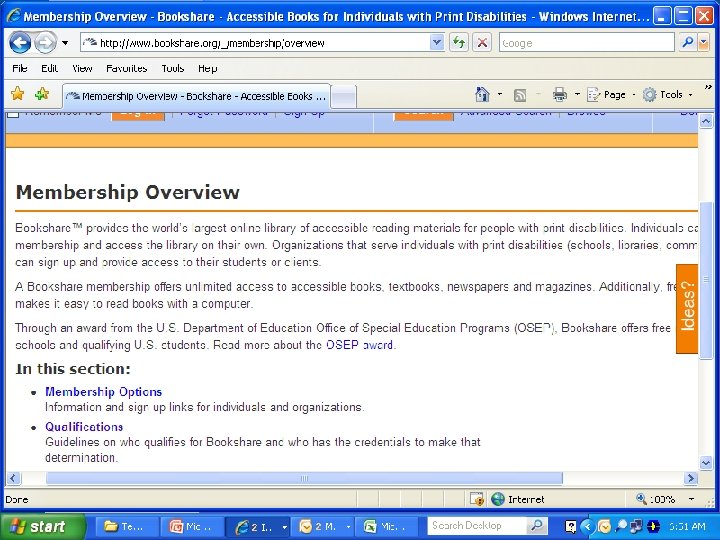Click the help question-mark tray icon
The width and height of the screenshot is (720, 540).
pyautogui.click(x=570, y=526)
